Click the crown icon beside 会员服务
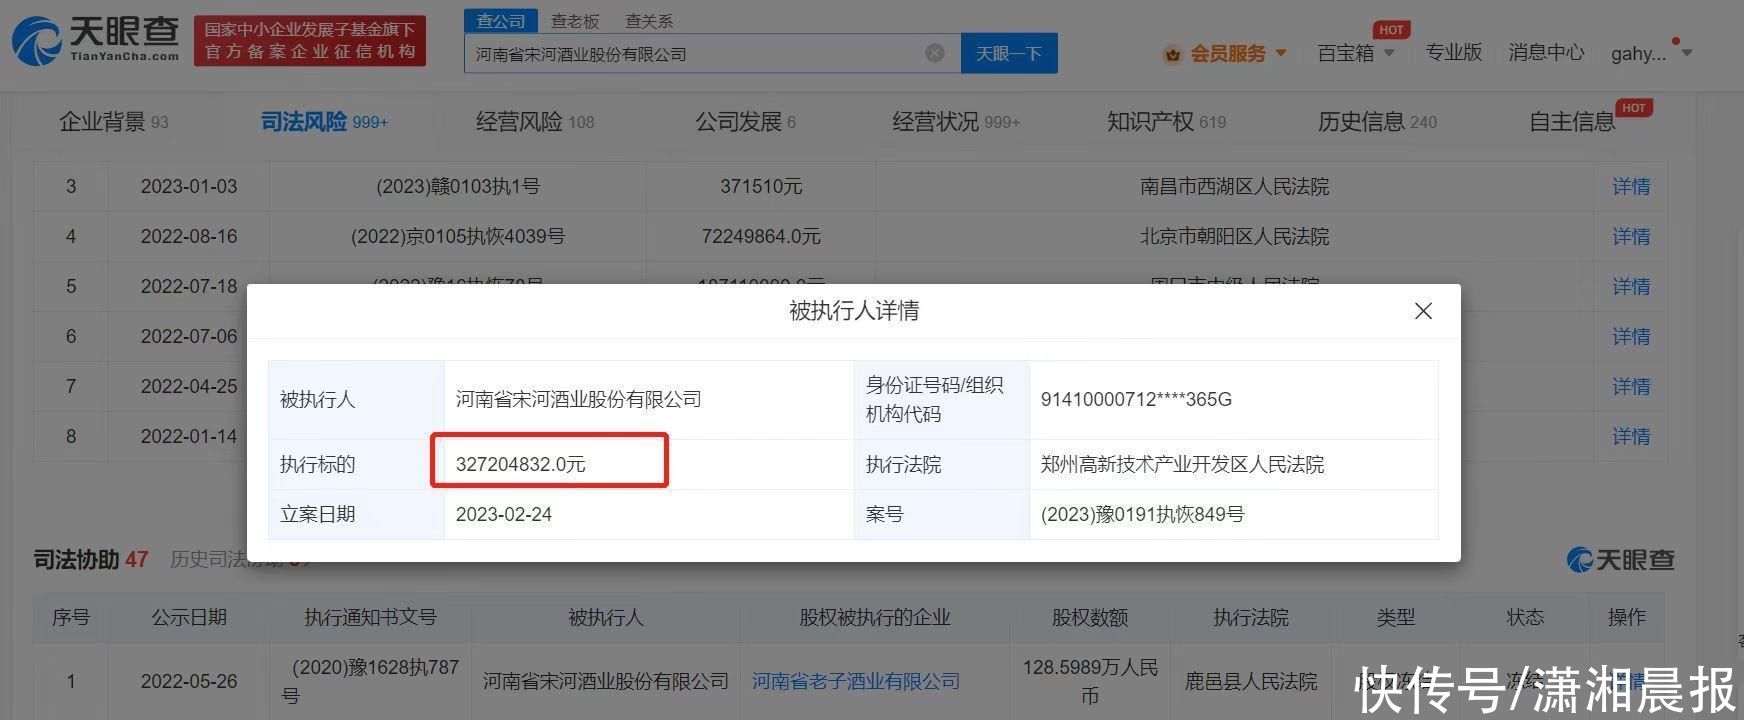1744x720 pixels. 1172,54
